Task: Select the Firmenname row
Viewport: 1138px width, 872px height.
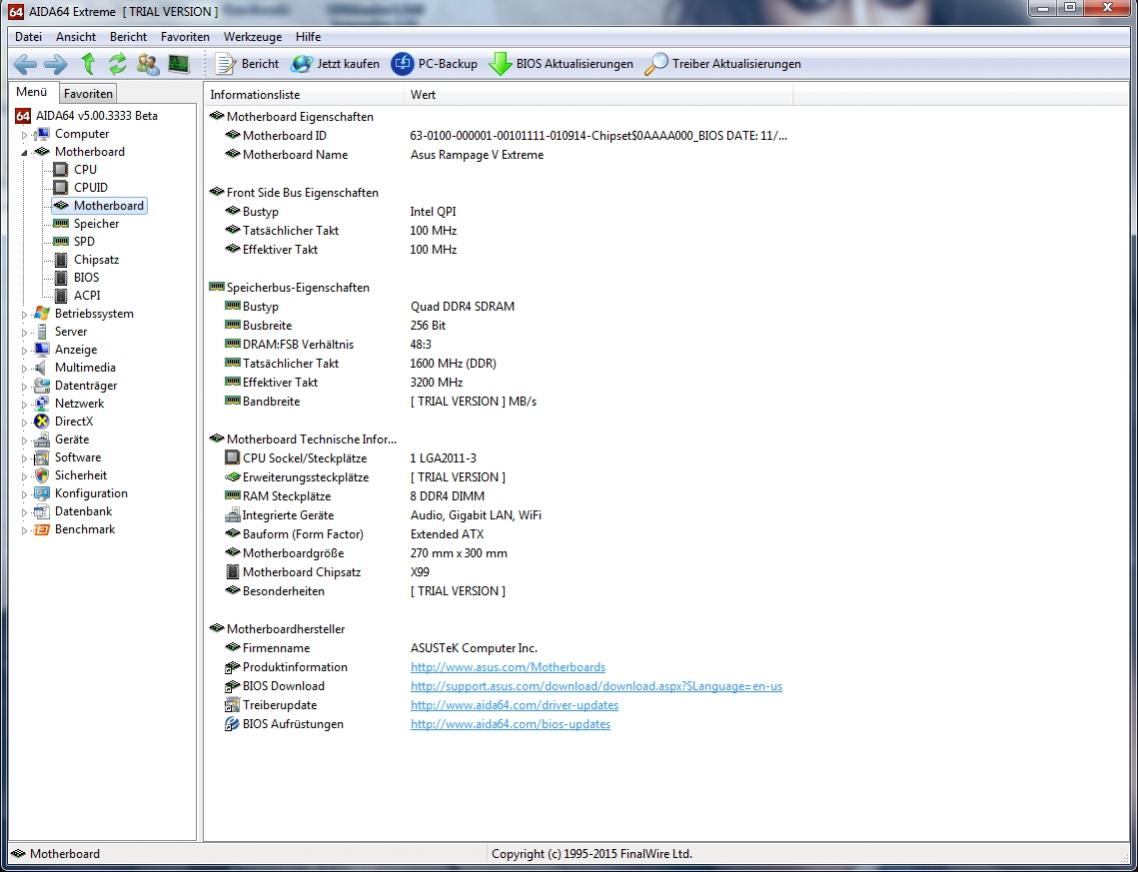Action: (381, 648)
